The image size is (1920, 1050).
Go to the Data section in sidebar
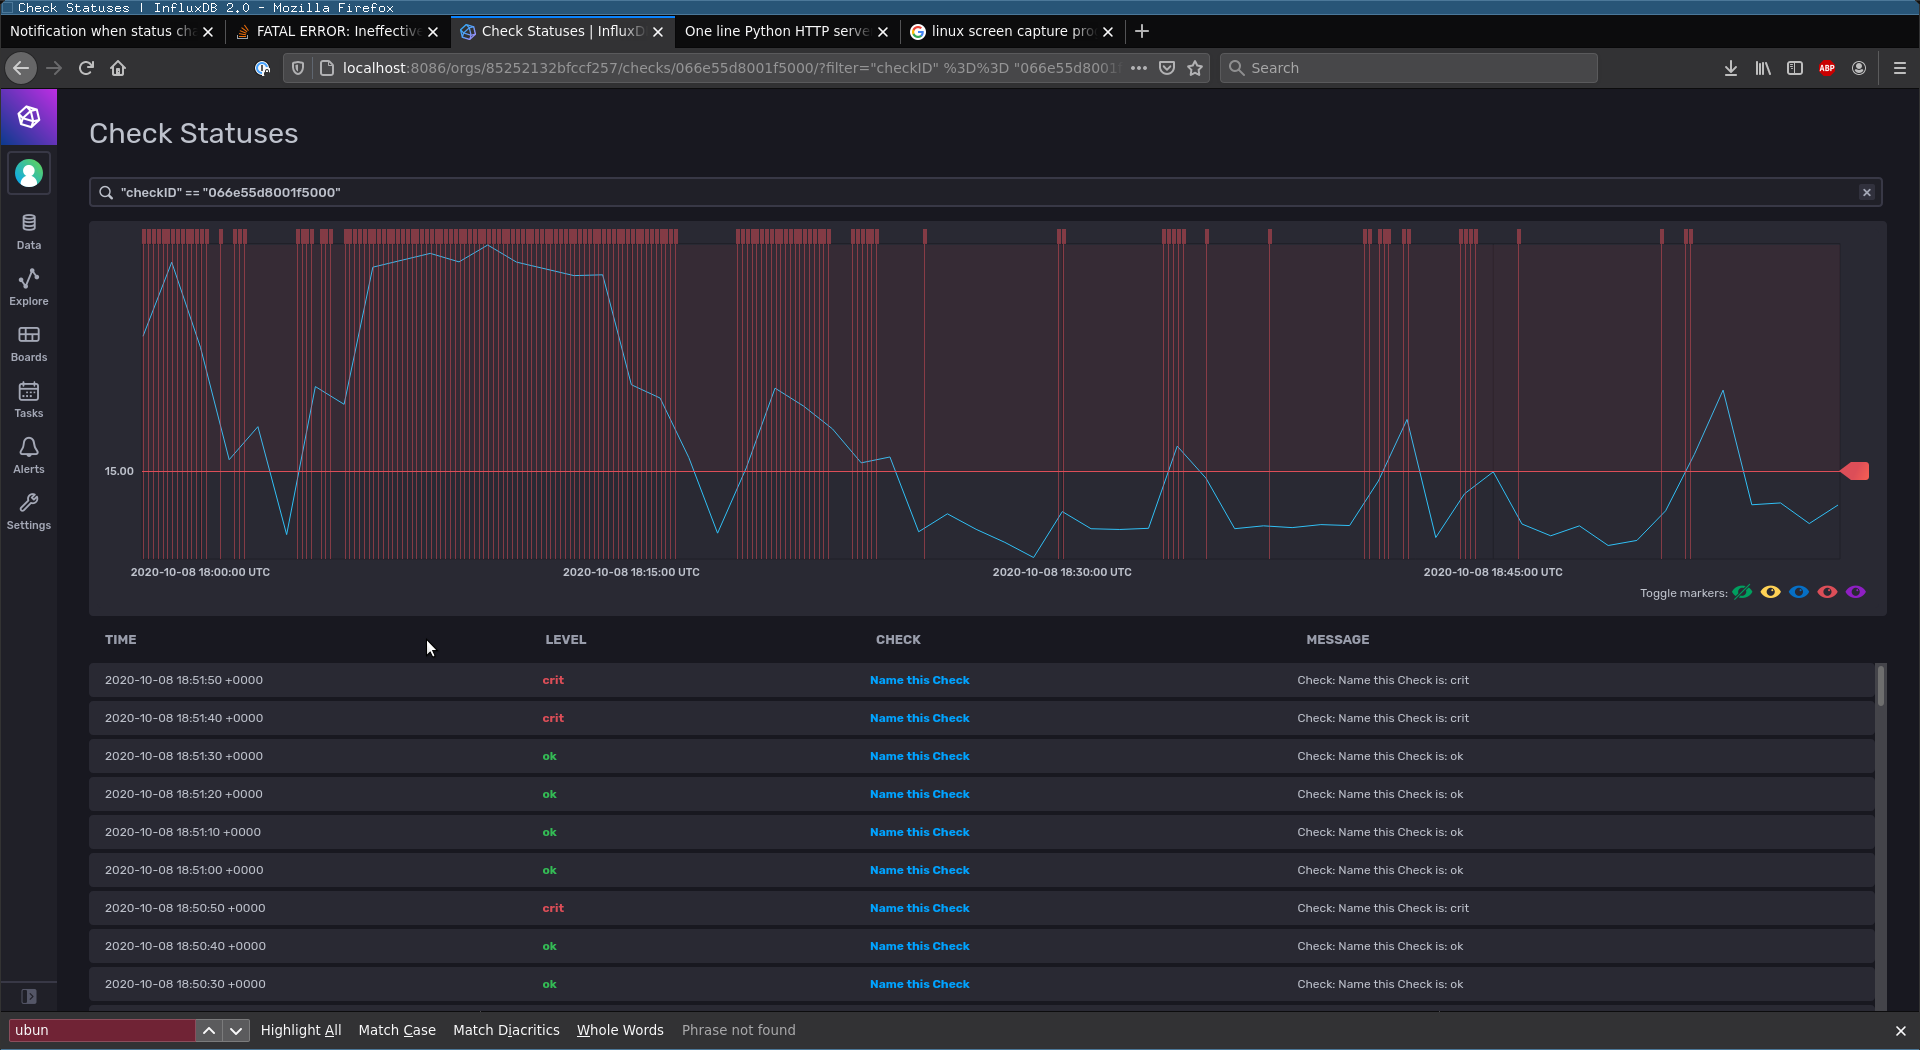point(29,232)
